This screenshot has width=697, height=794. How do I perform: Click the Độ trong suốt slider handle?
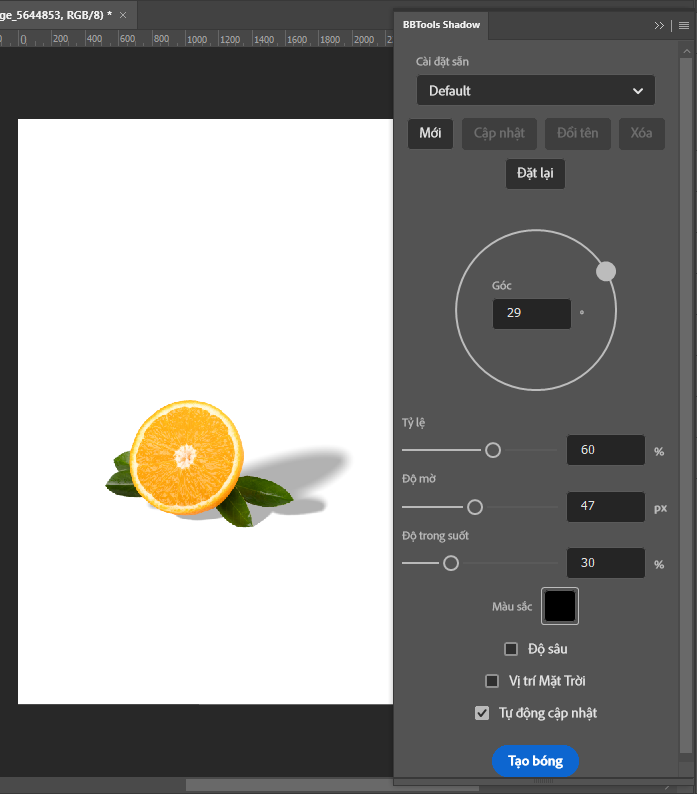451,563
